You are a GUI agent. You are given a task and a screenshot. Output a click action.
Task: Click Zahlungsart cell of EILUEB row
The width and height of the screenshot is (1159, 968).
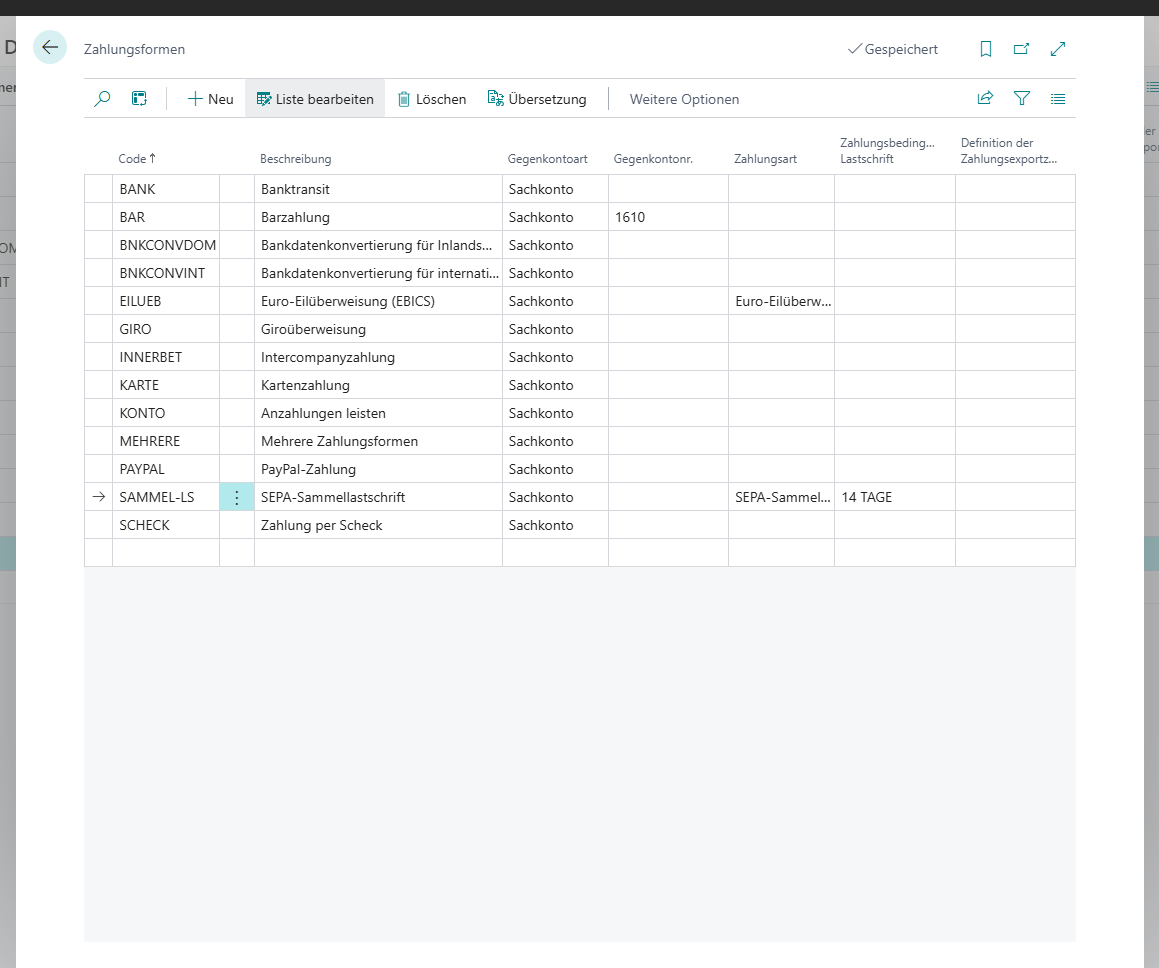click(x=781, y=301)
